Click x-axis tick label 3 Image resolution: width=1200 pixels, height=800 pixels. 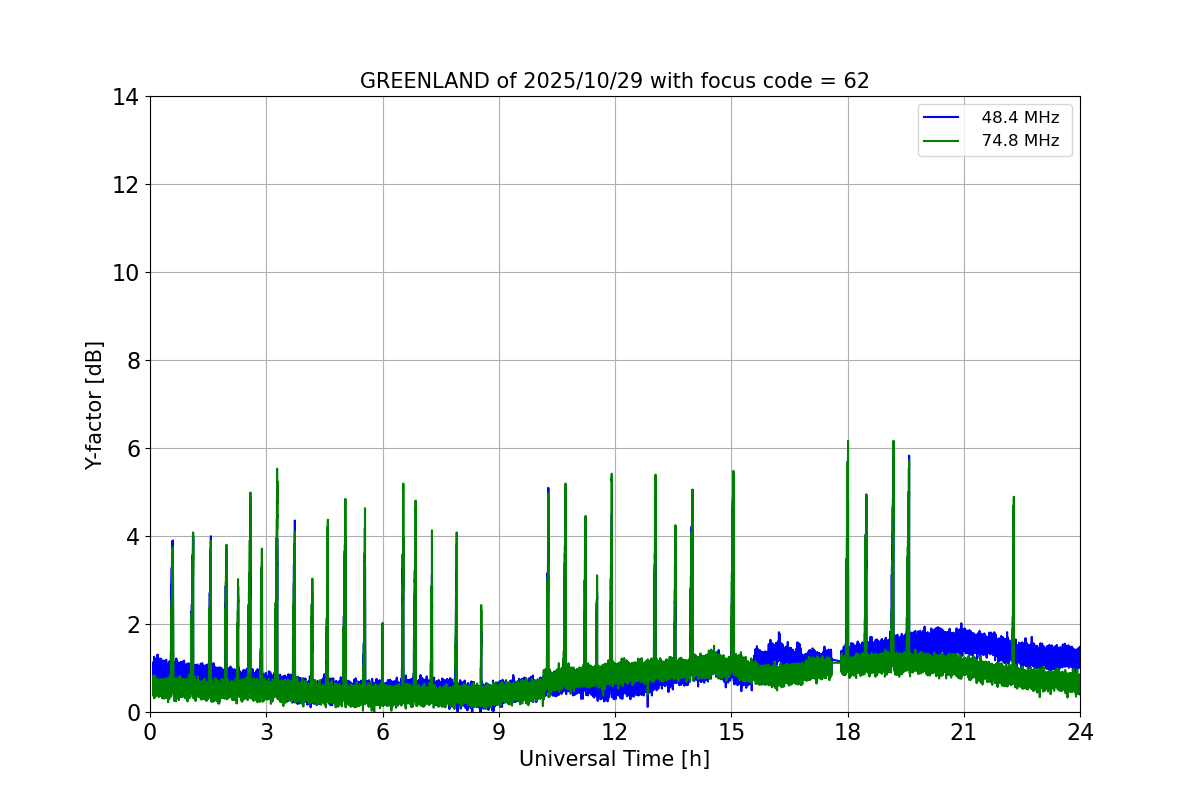(x=266, y=732)
